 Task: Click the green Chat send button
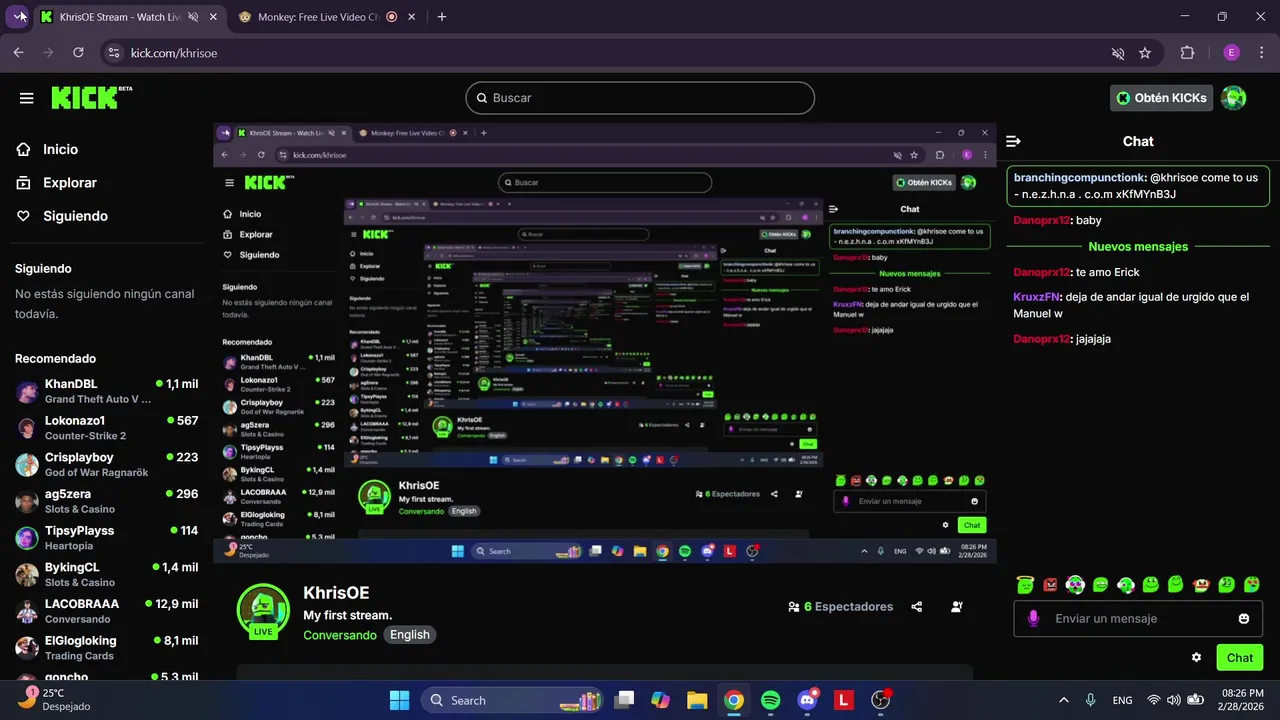1240,657
